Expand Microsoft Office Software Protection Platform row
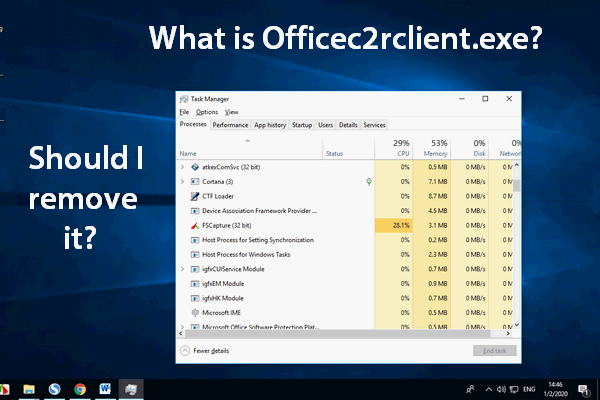Viewport: 600px width, 400px height. click(x=183, y=327)
